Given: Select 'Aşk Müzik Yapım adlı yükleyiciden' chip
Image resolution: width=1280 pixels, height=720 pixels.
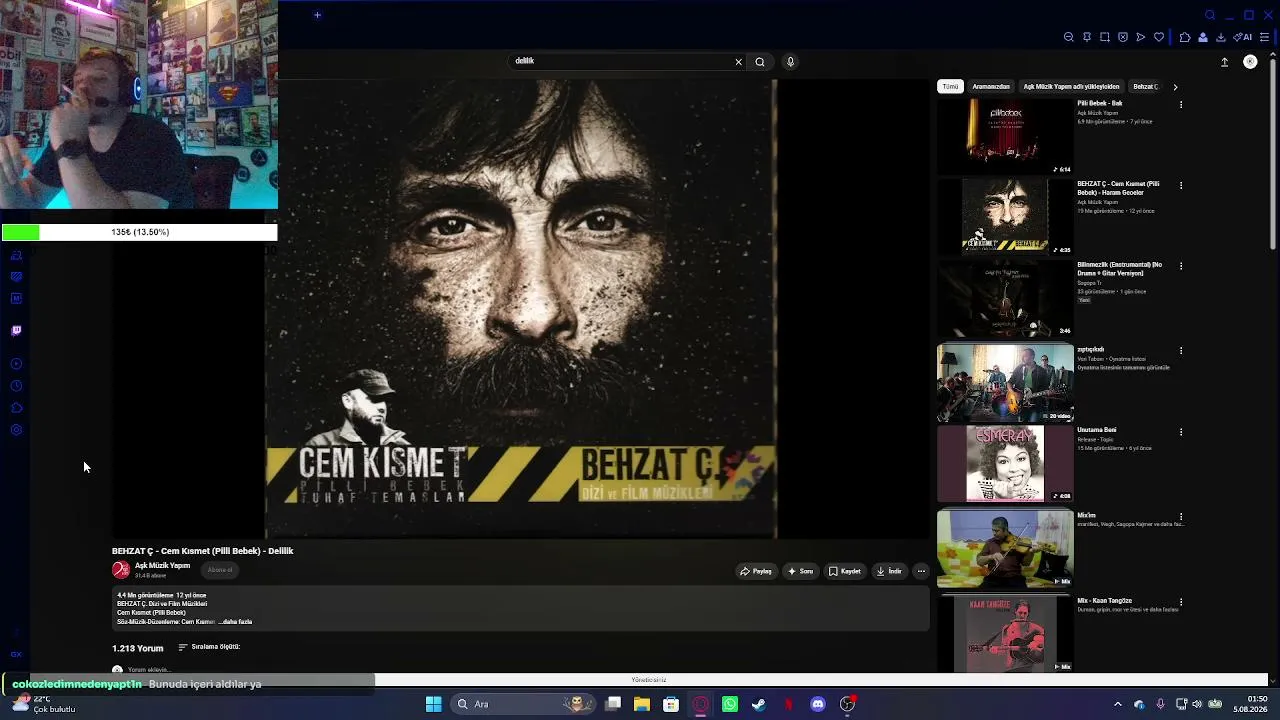Looking at the screenshot, I should (1071, 86).
